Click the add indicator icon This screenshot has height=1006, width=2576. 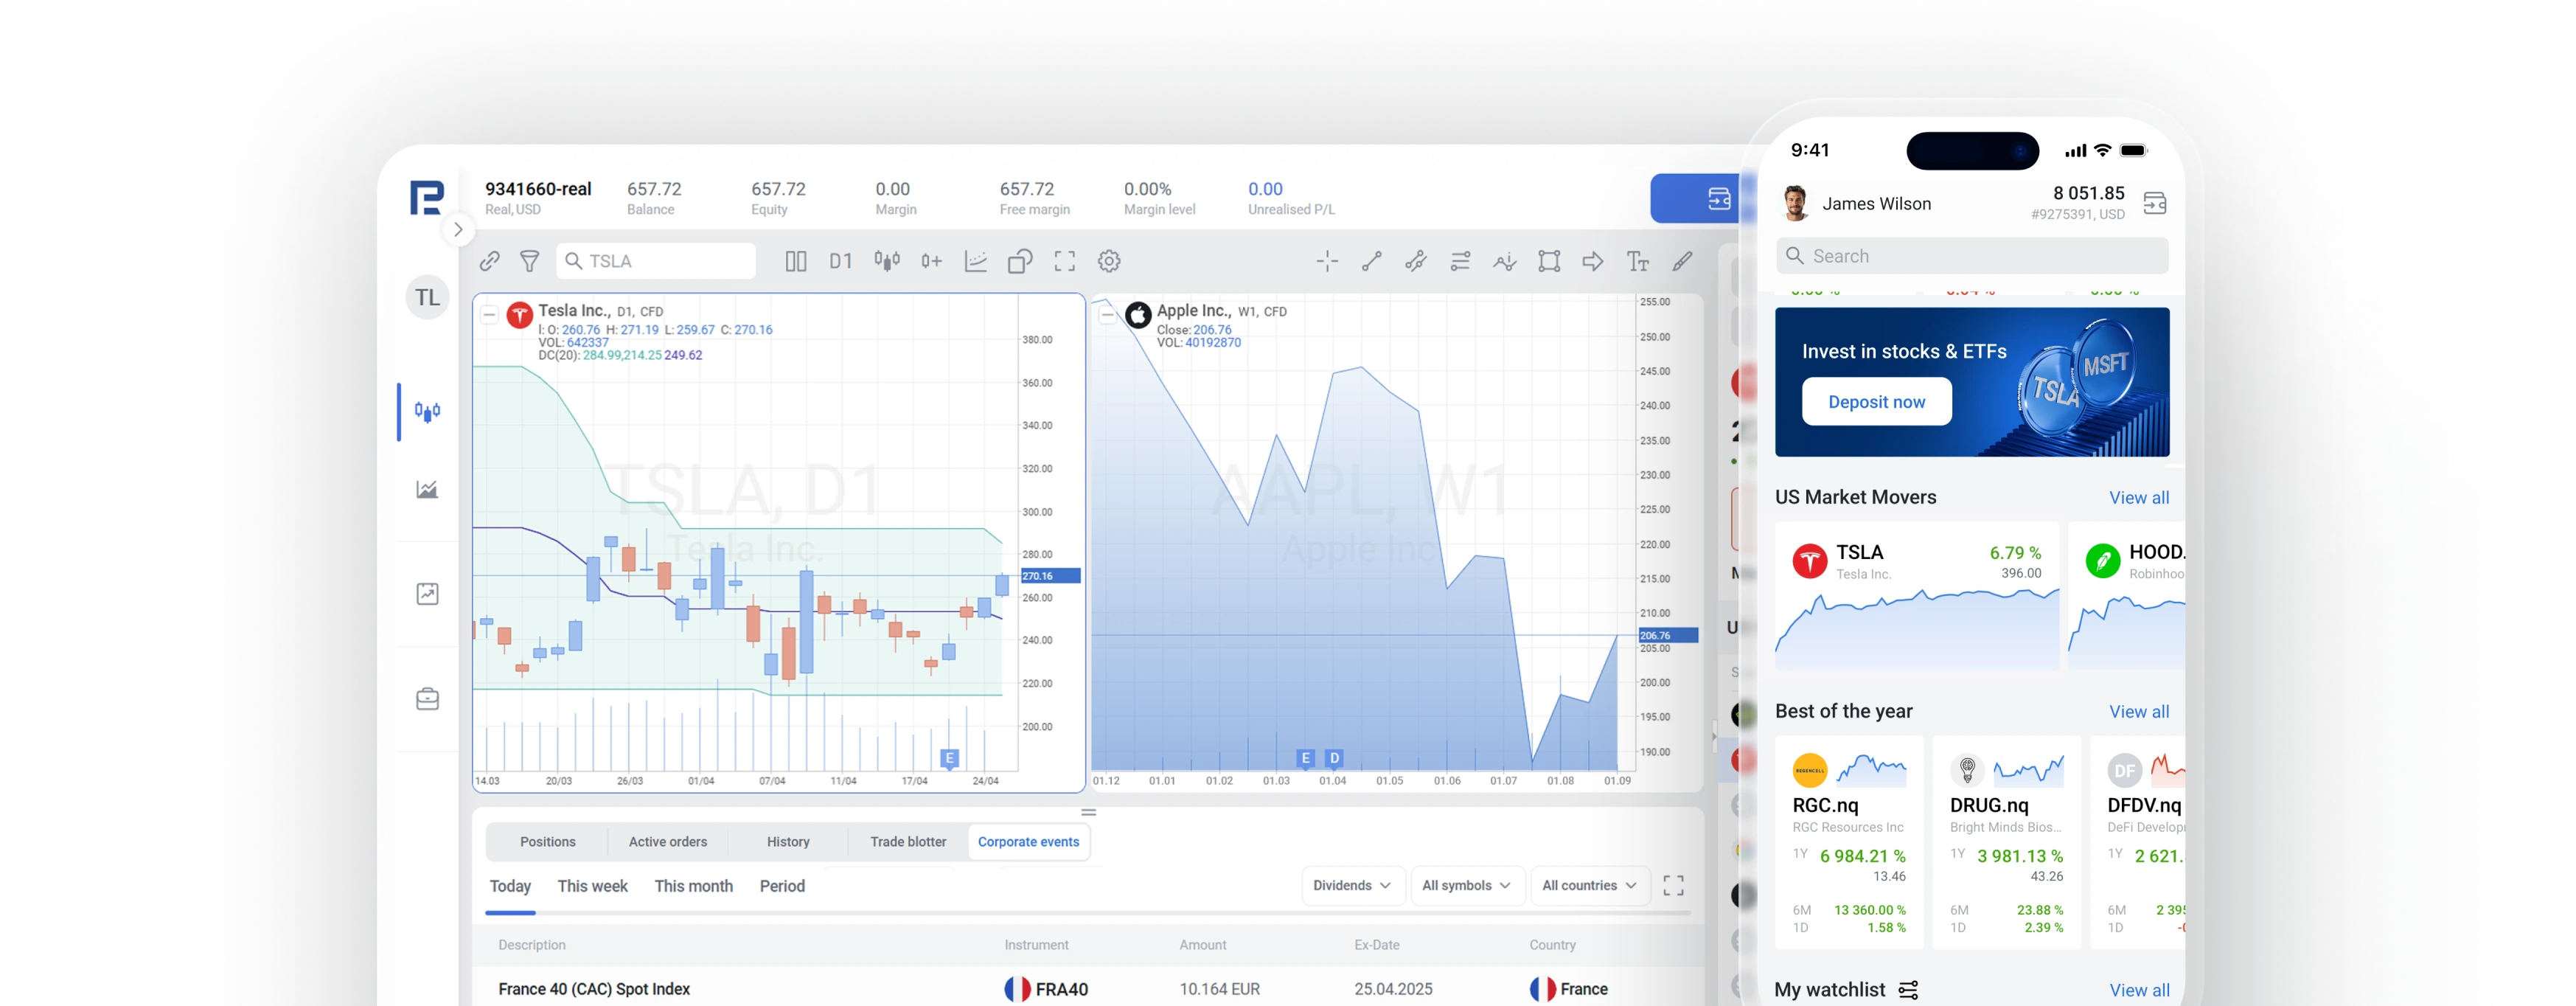click(x=931, y=261)
